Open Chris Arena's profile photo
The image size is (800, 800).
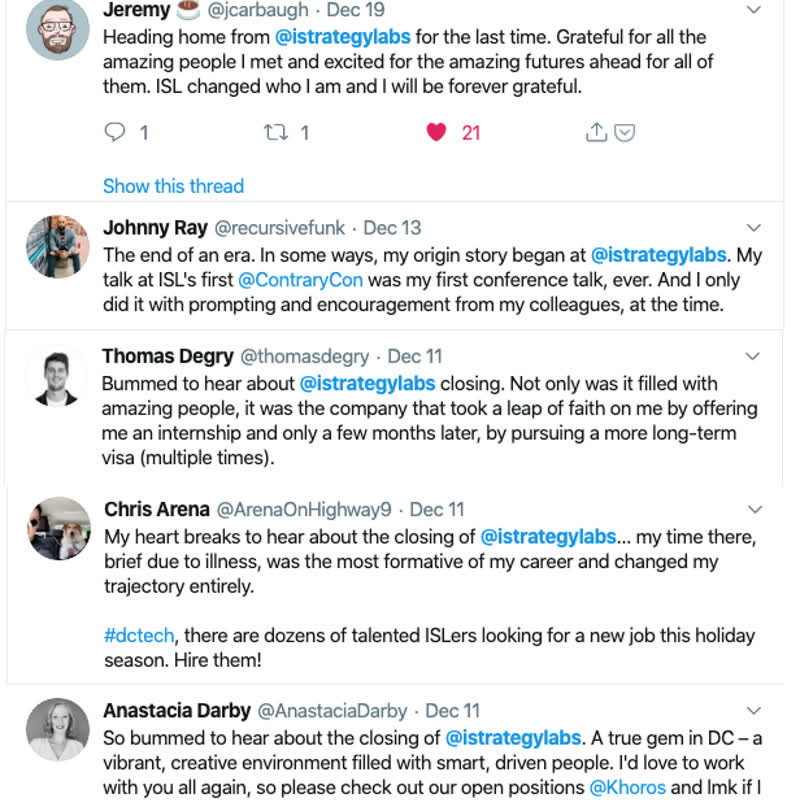tap(58, 528)
